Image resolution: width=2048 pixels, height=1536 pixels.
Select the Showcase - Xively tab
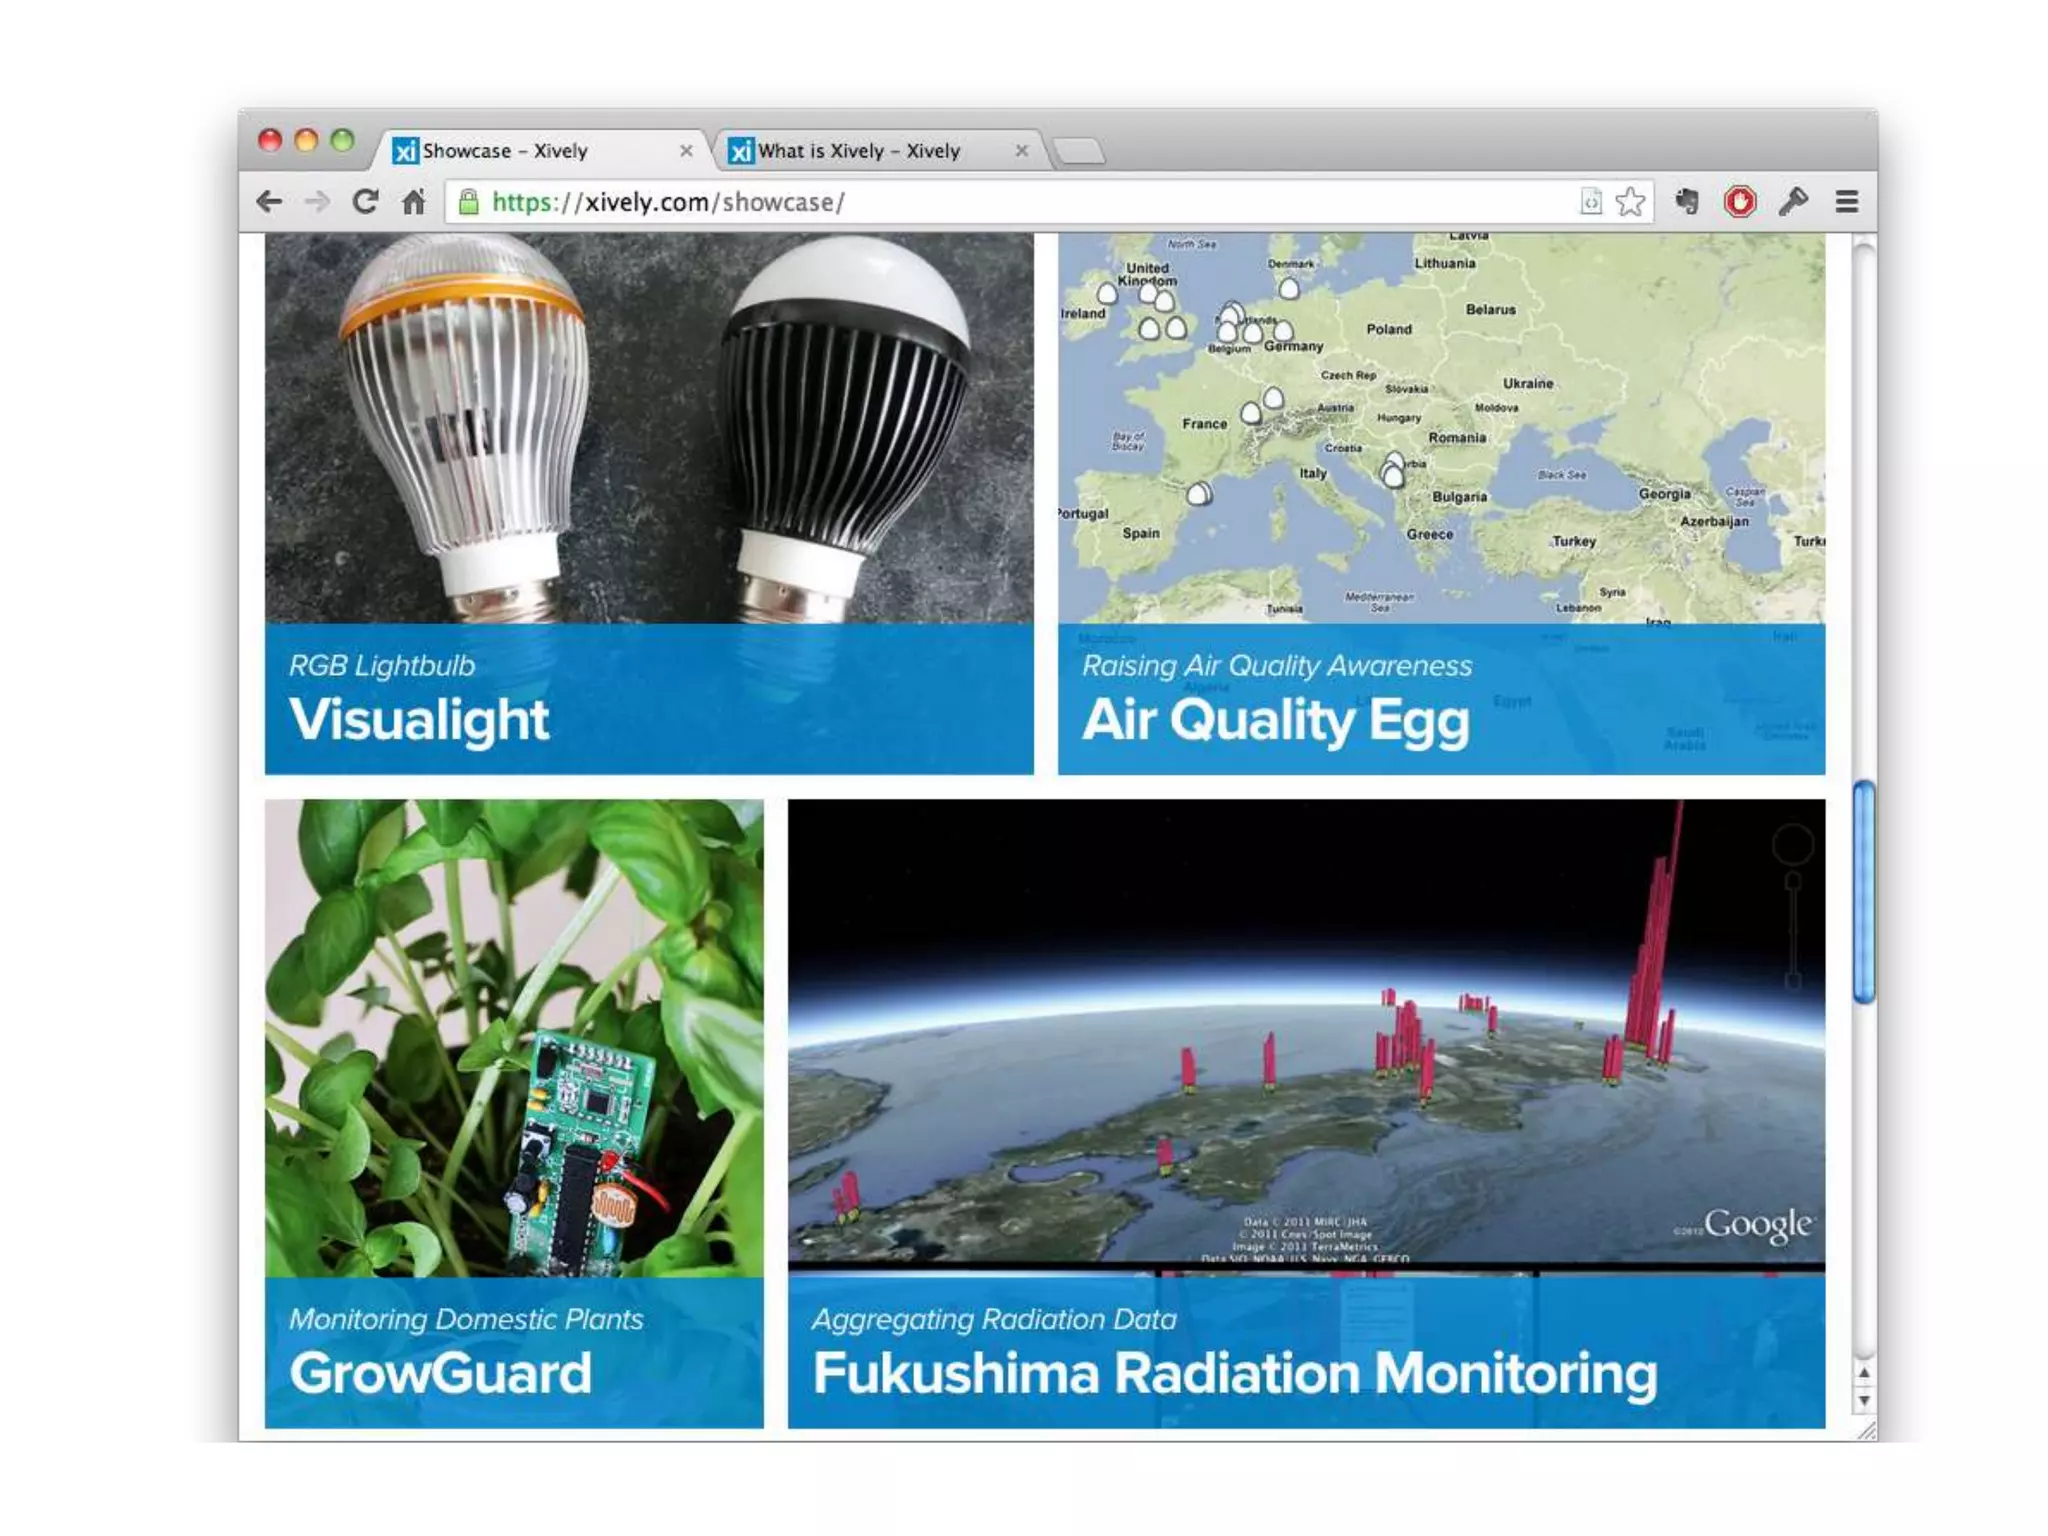(x=505, y=151)
